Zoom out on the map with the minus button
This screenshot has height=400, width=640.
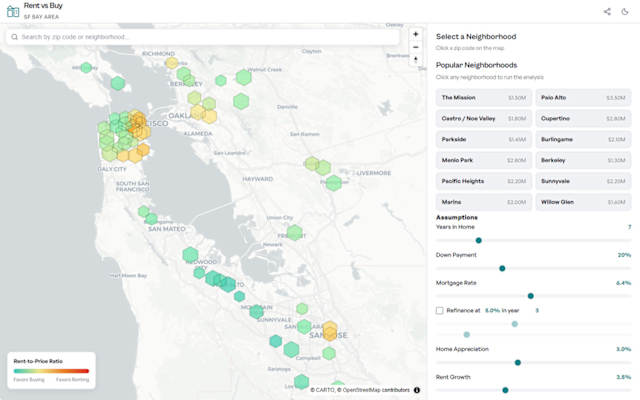pyautogui.click(x=416, y=47)
